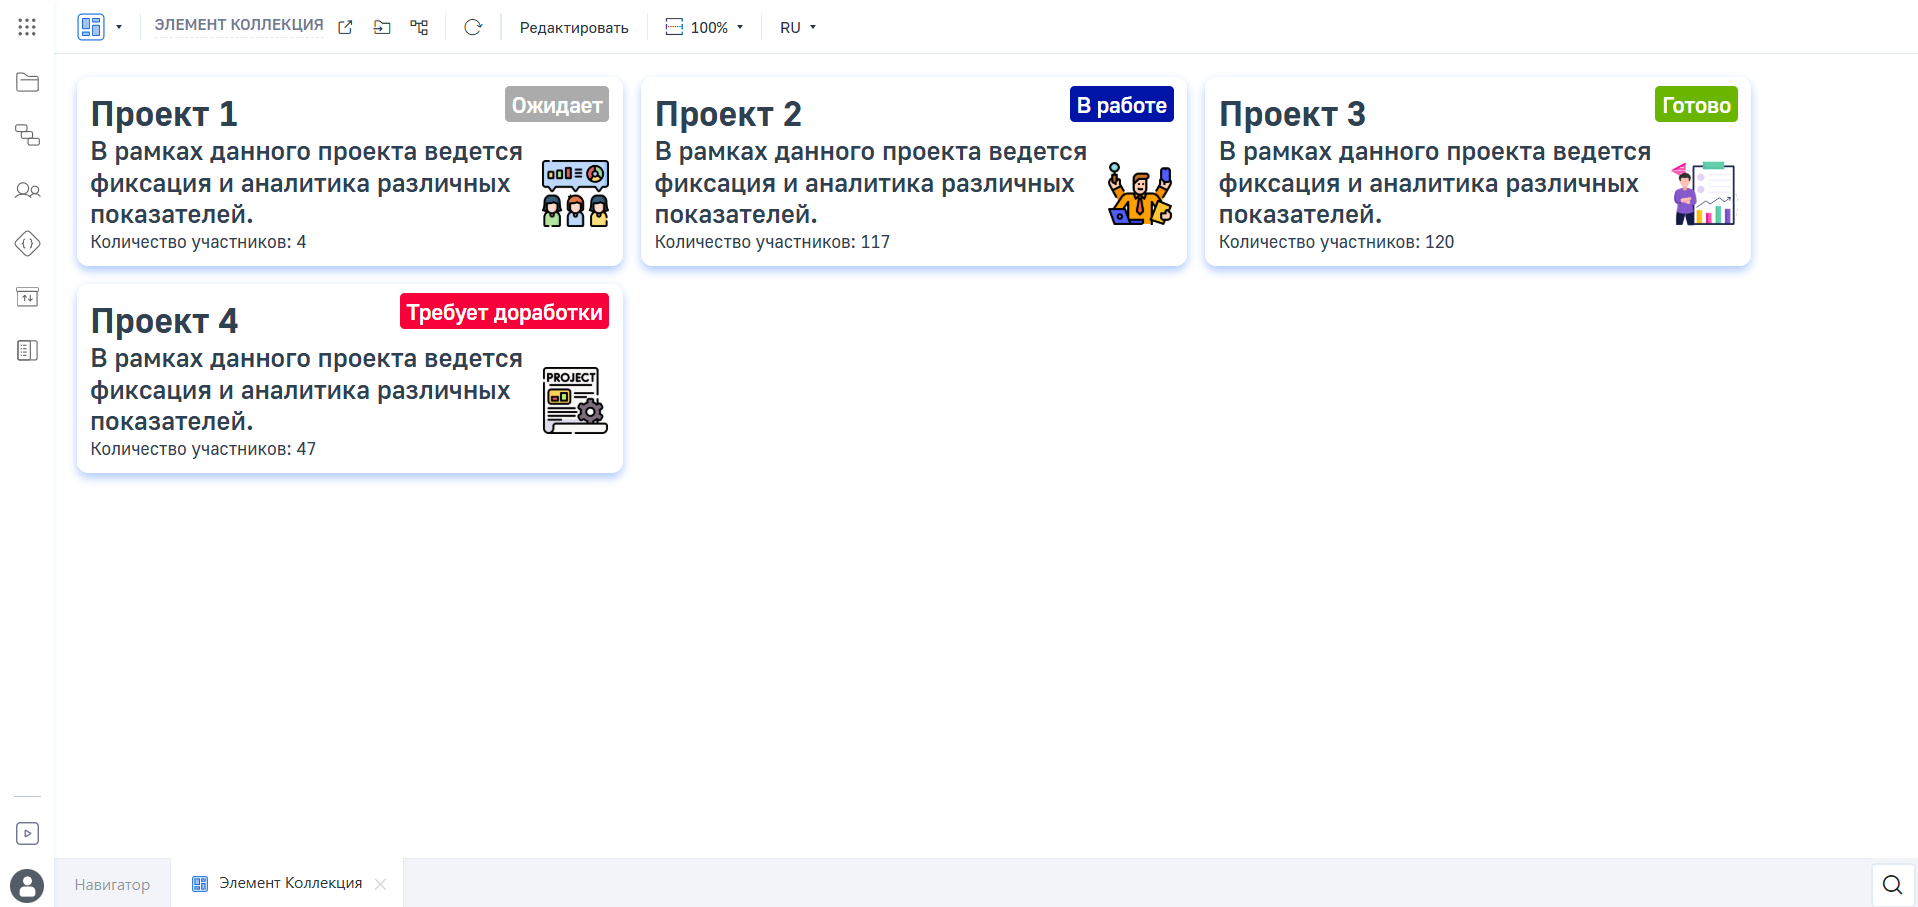Open the apps grid menu
The width and height of the screenshot is (1918, 907).
[x=27, y=27]
